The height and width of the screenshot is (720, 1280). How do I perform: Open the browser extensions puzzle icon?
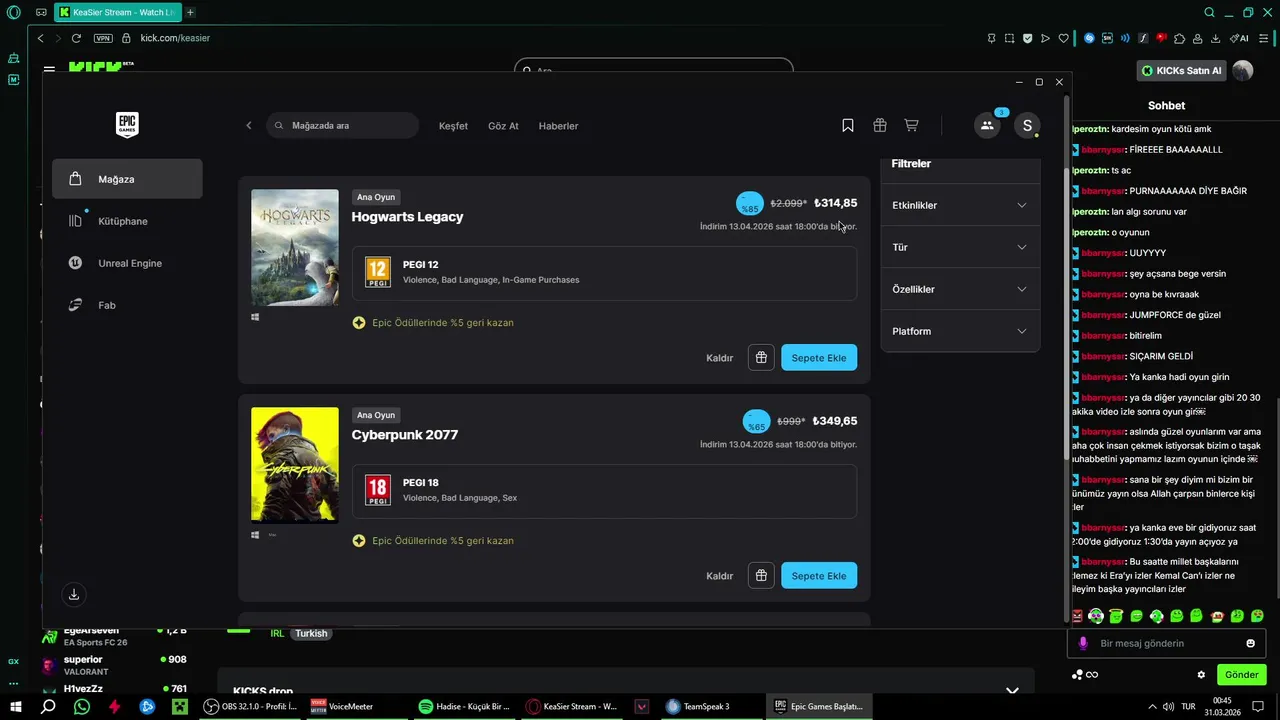1179,38
